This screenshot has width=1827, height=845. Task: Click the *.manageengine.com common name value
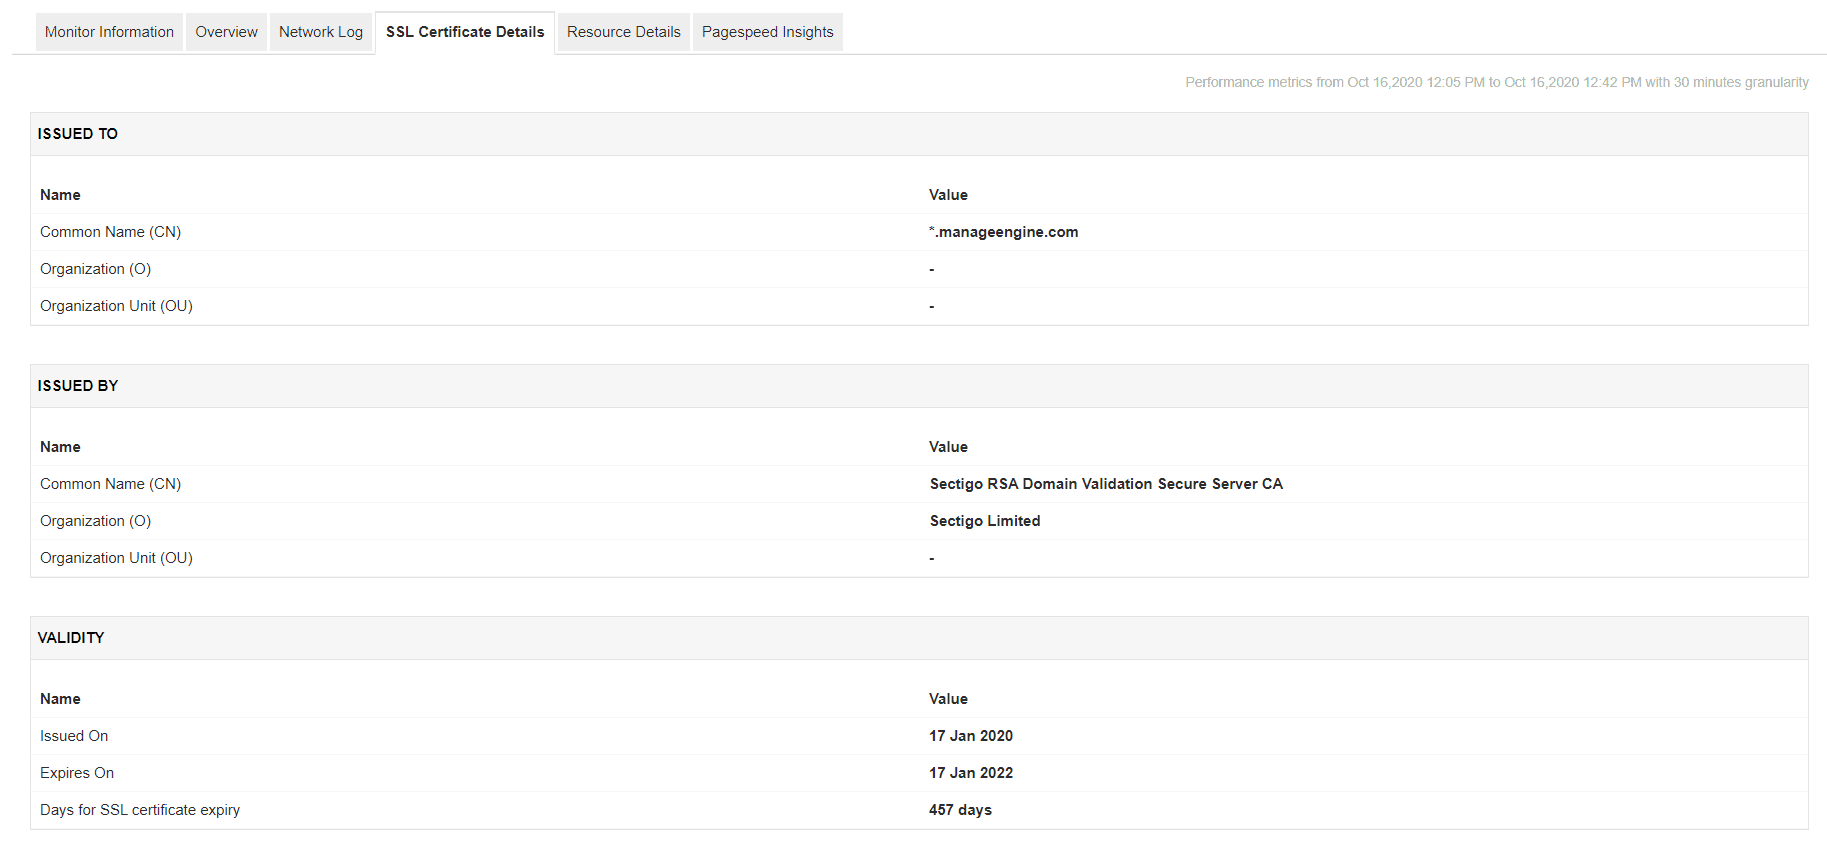[1003, 232]
